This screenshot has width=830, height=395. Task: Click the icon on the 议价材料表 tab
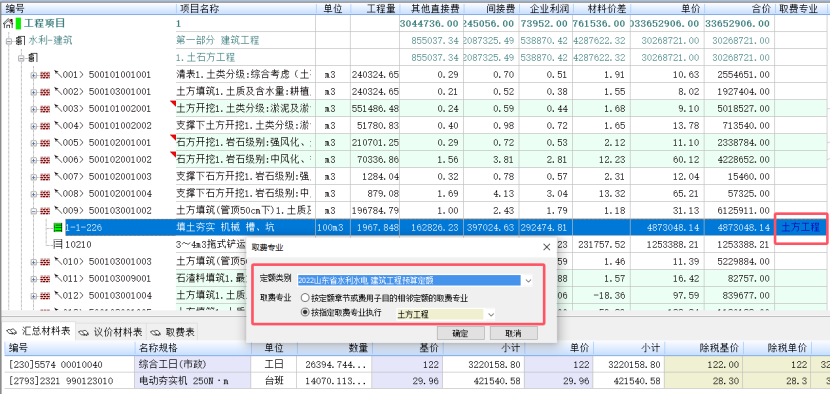(84, 332)
